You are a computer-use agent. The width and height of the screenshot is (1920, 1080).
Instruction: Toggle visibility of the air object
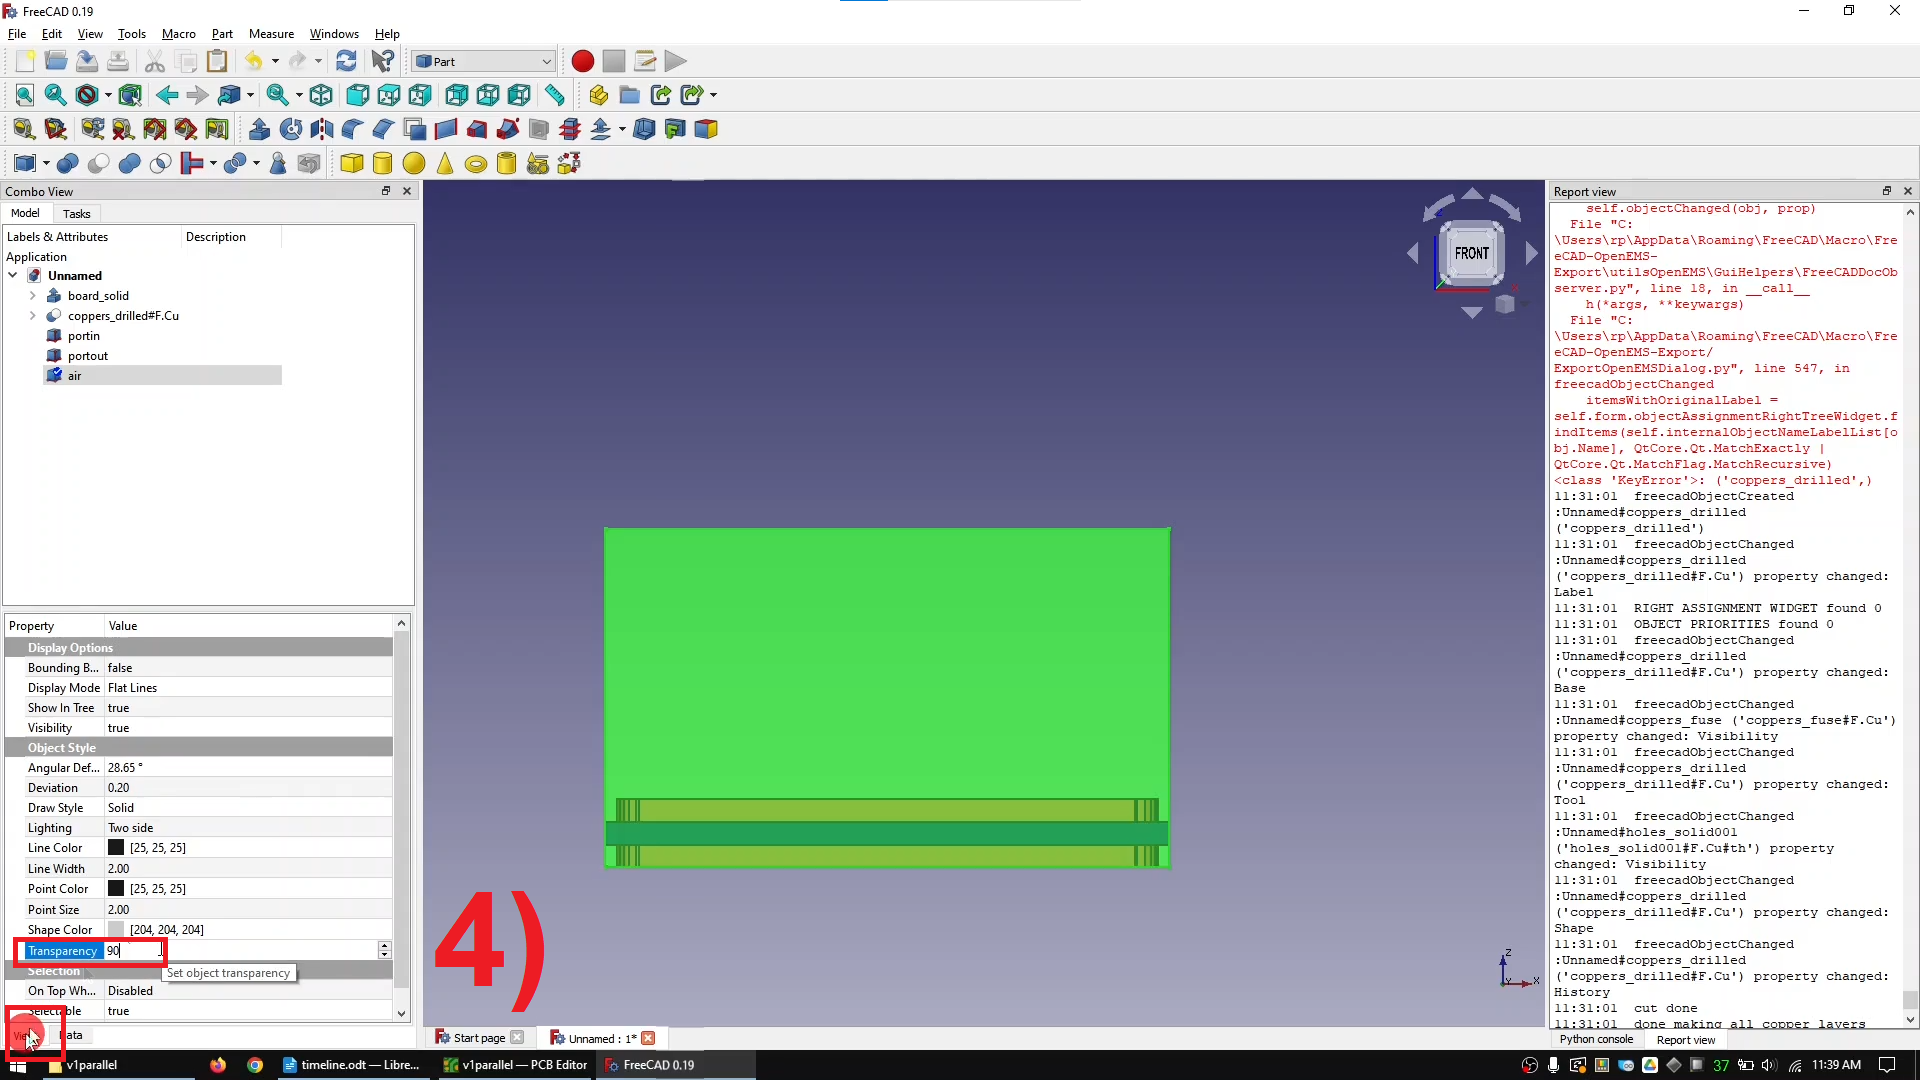74,376
